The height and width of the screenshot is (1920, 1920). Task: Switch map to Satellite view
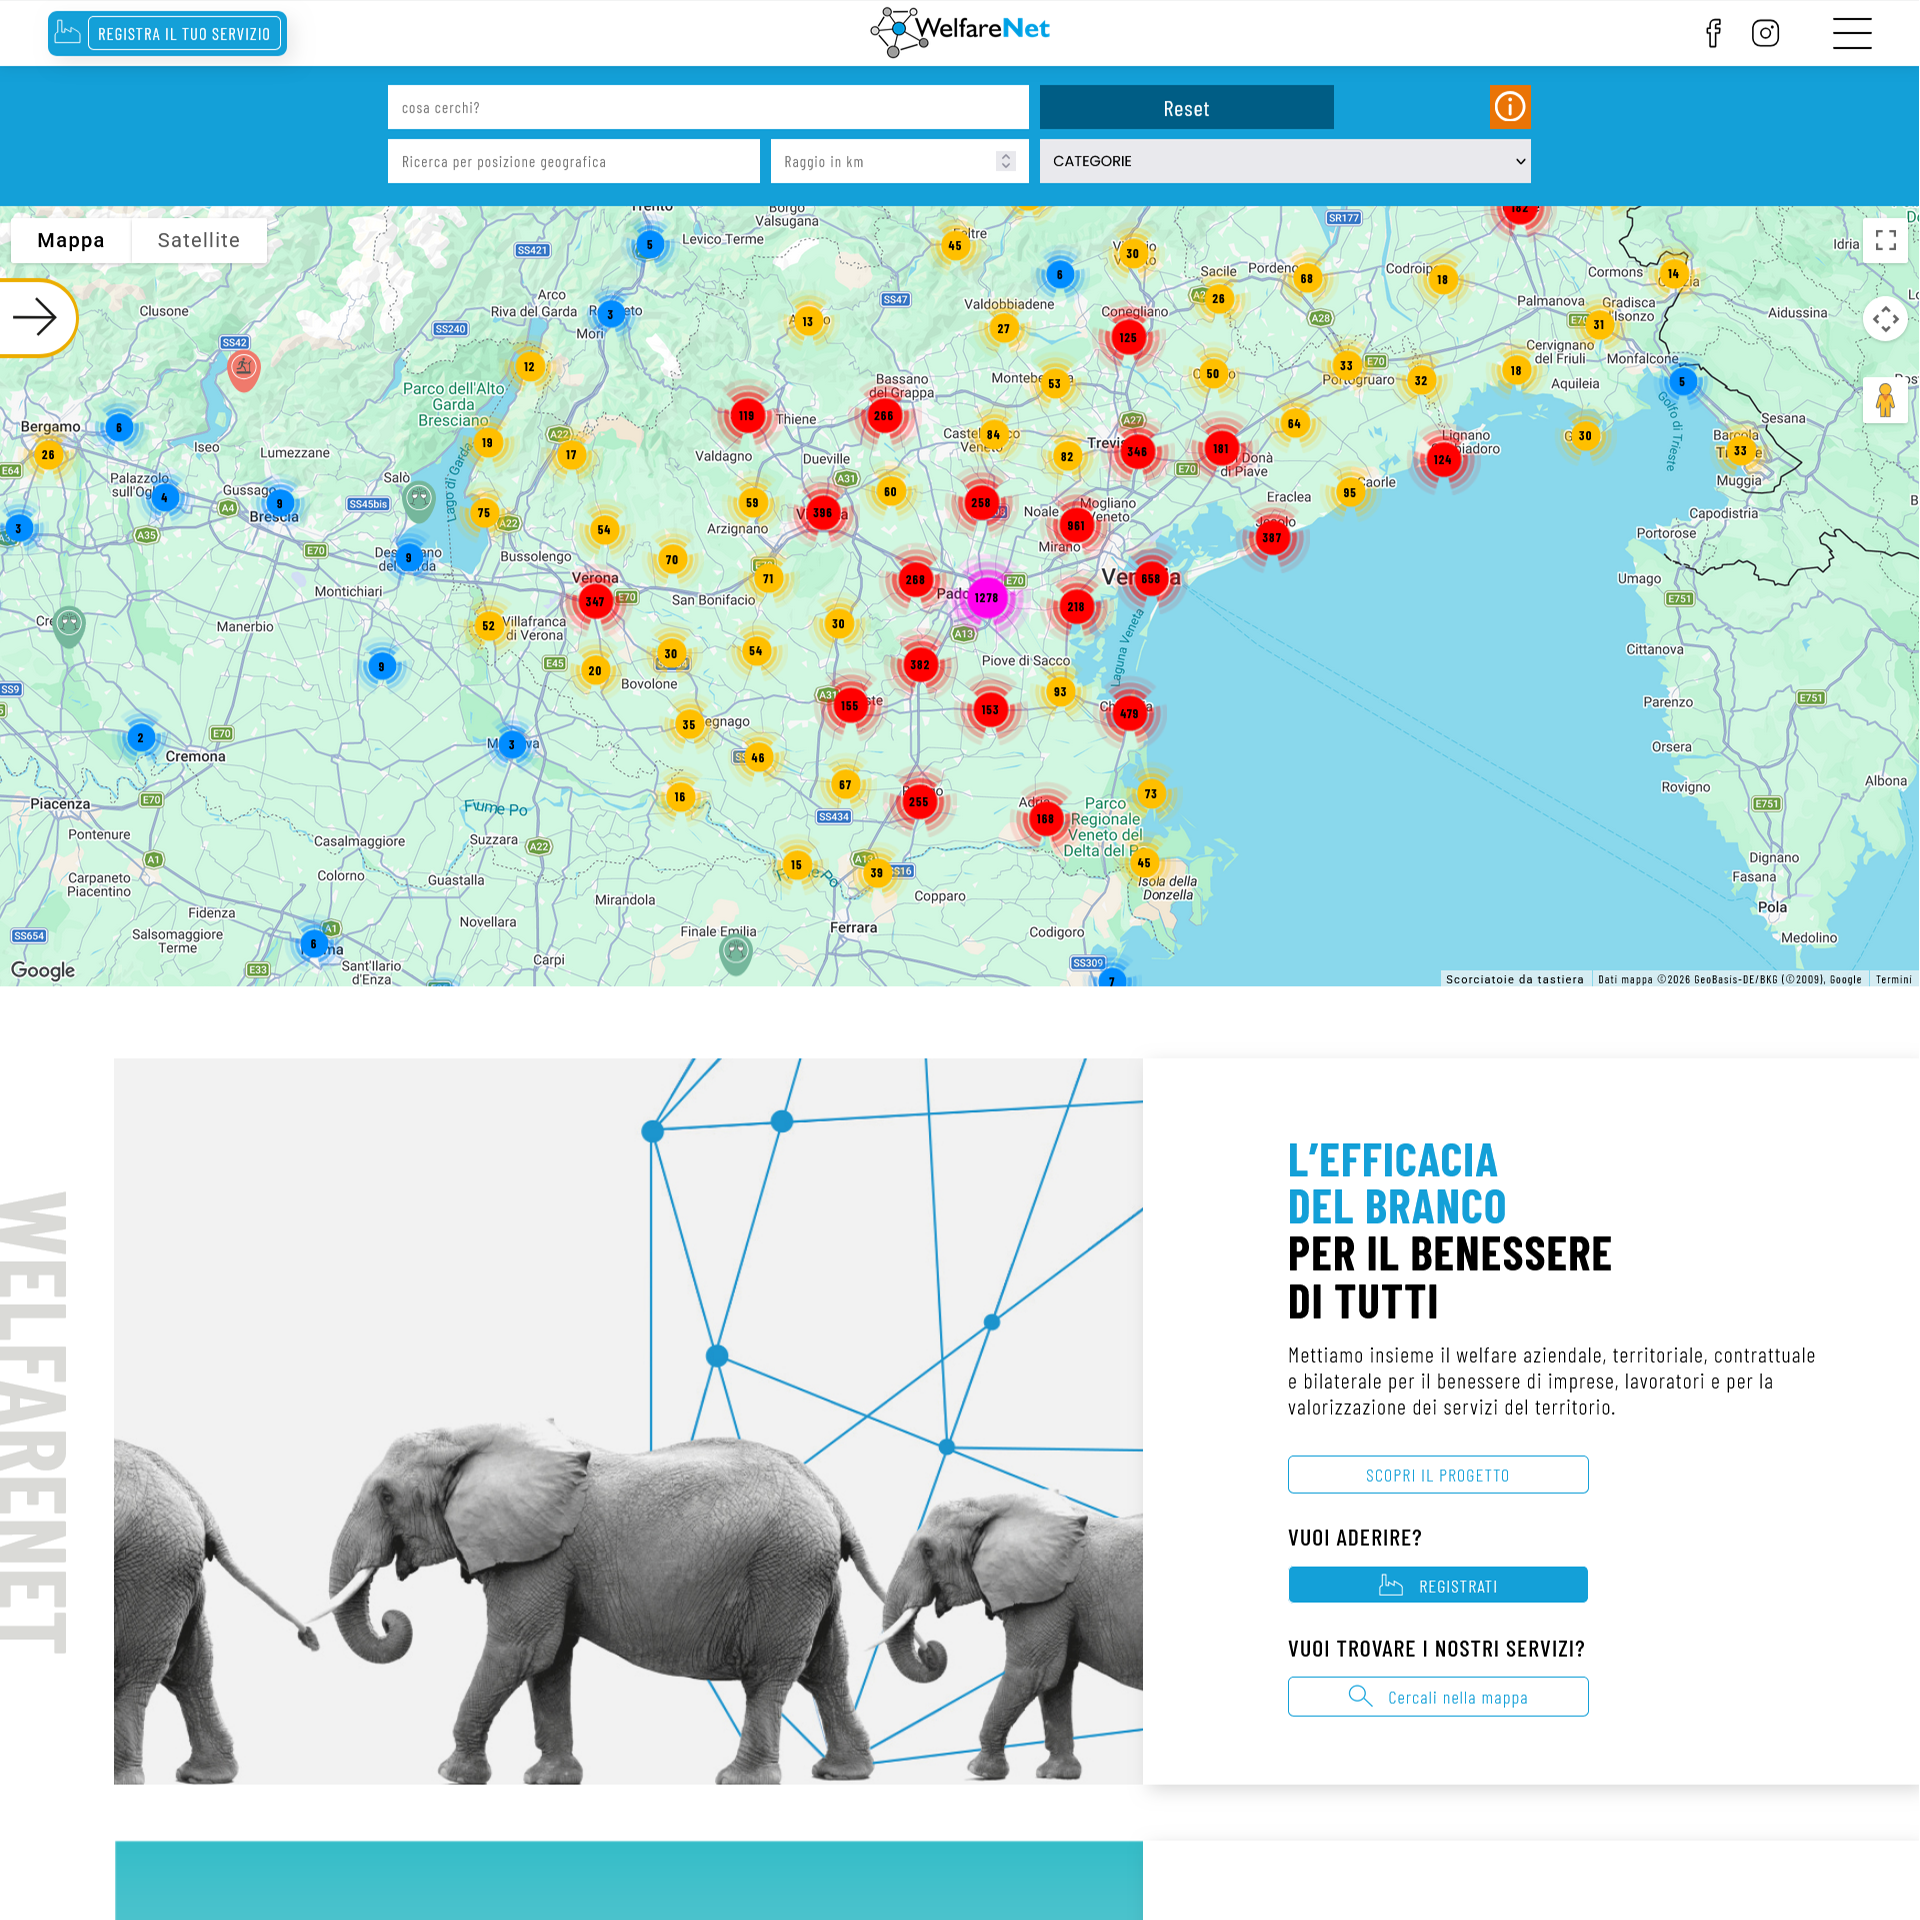tap(199, 240)
